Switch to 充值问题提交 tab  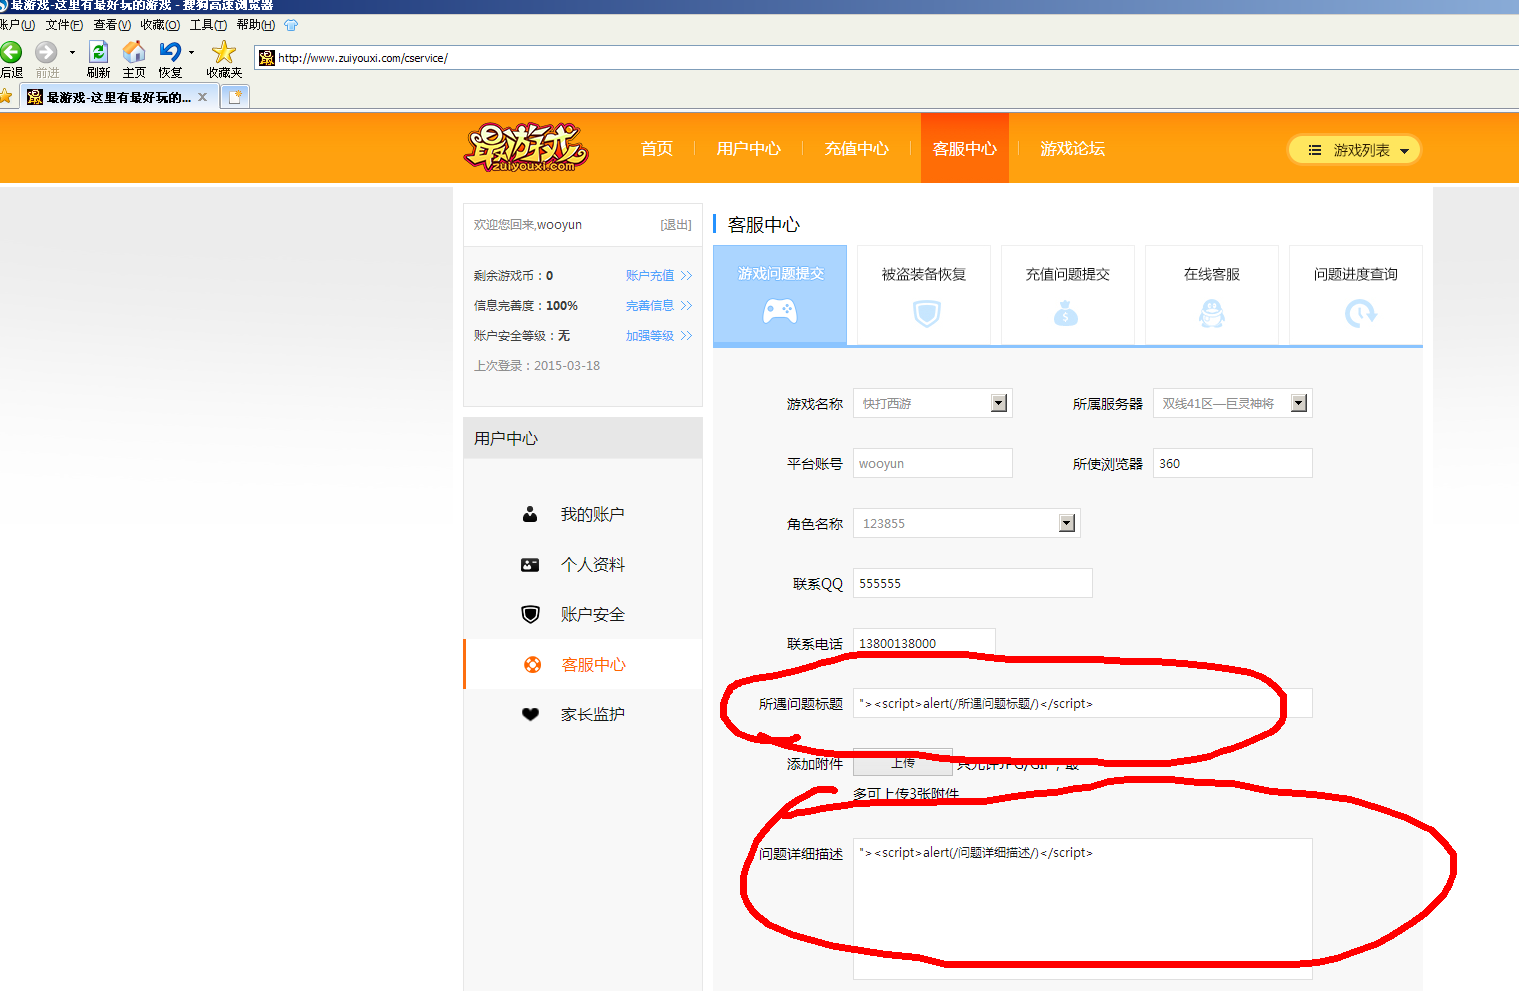[x=1068, y=295]
